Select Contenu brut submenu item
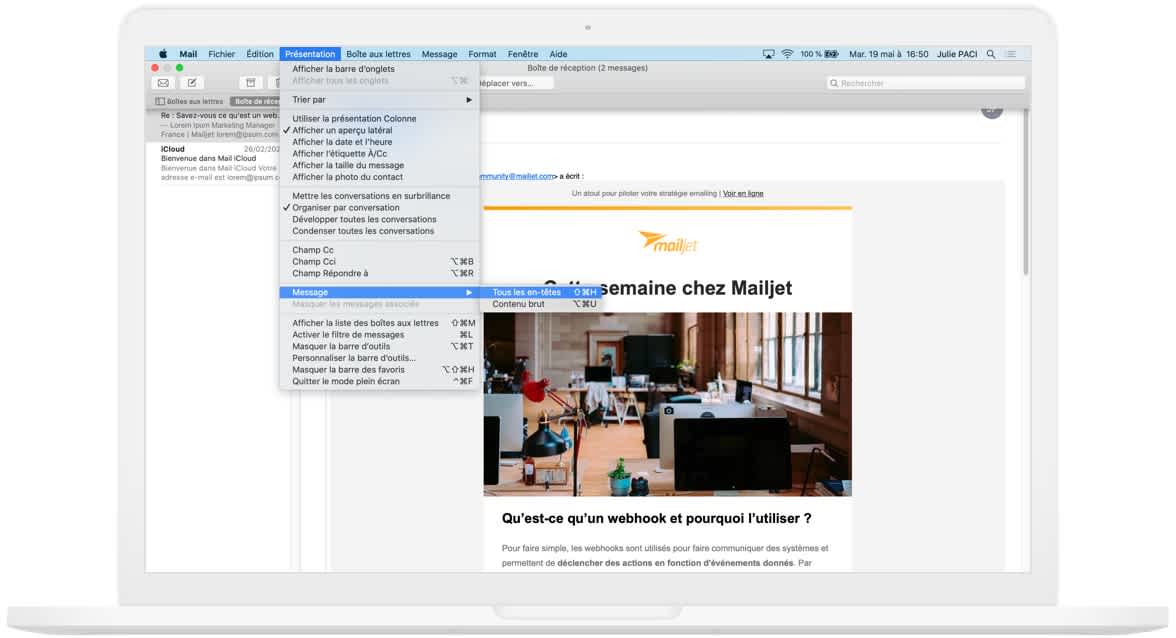The width and height of the screenshot is (1176, 638). click(541, 304)
